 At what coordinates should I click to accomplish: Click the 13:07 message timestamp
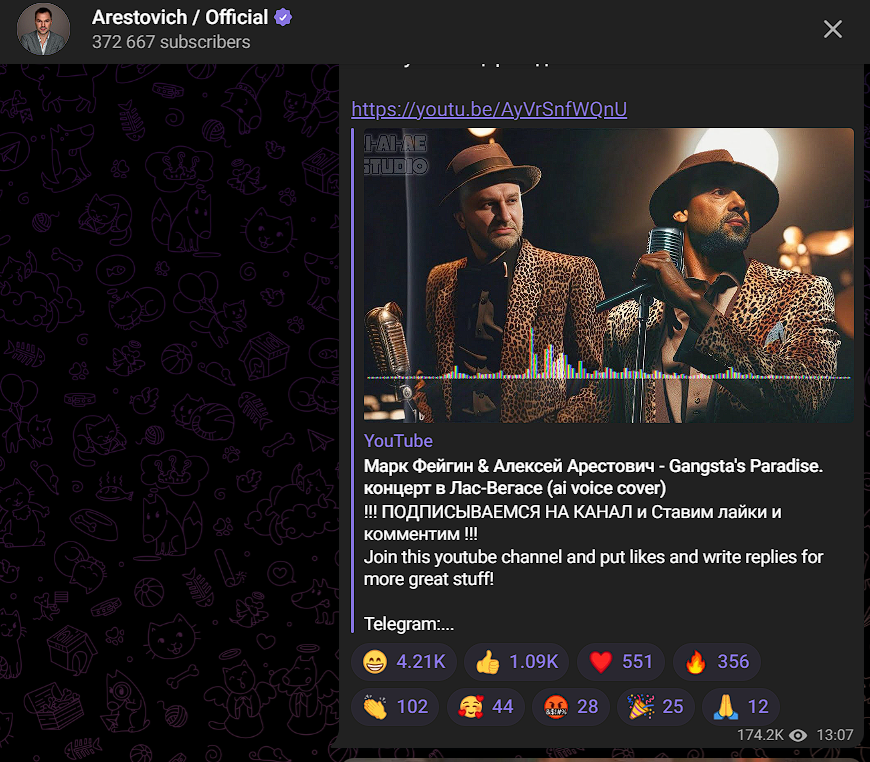point(834,735)
